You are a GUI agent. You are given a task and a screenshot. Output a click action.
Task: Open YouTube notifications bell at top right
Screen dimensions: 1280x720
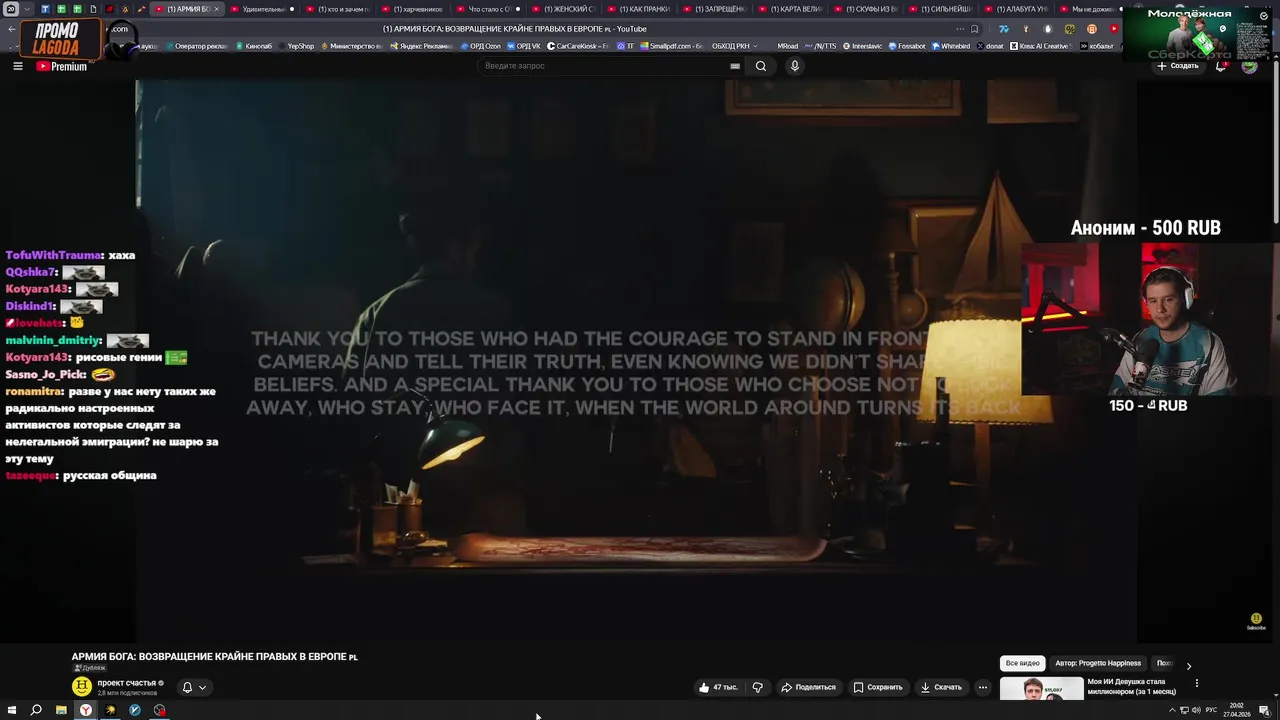tap(1221, 66)
